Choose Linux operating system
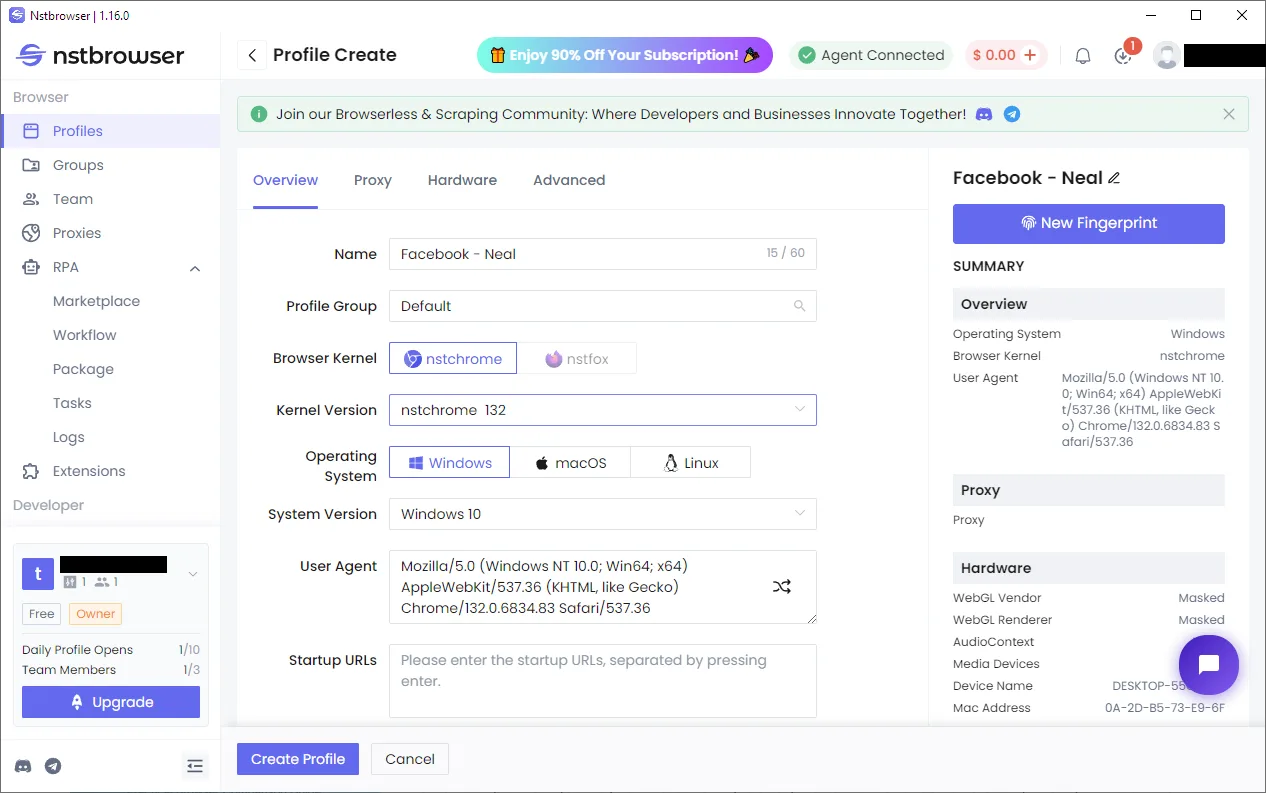 click(x=690, y=462)
